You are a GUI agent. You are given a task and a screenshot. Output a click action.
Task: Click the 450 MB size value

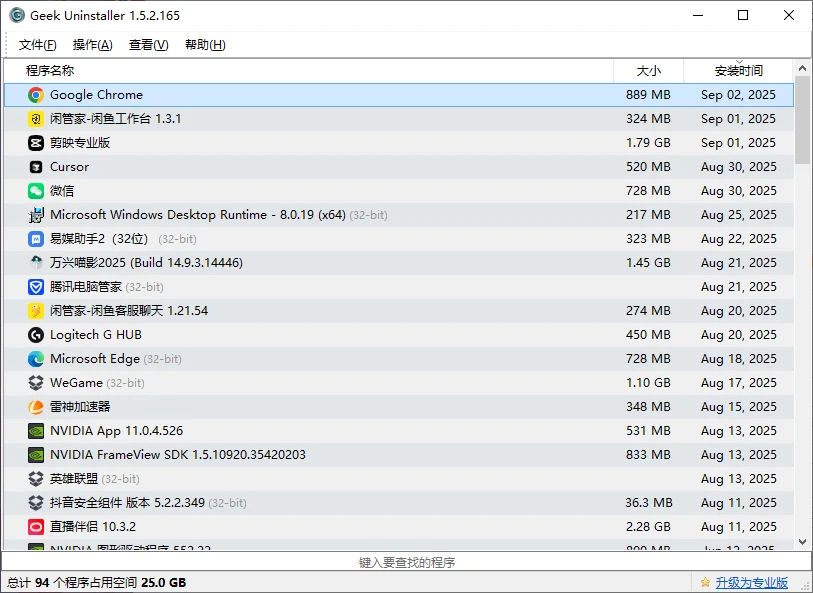pos(648,335)
